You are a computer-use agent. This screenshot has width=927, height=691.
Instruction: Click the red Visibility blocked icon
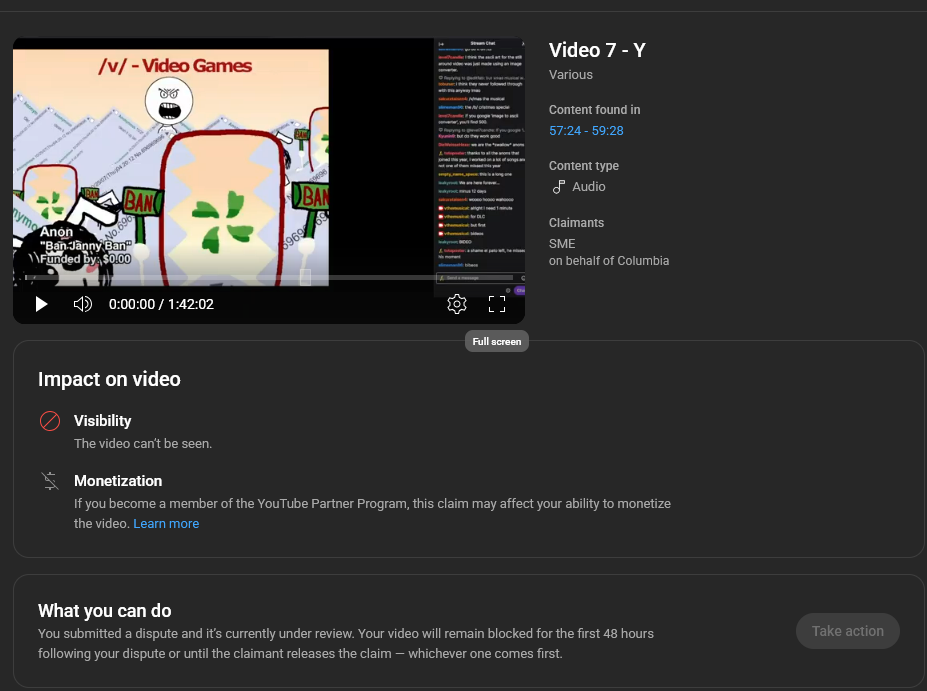[x=50, y=421]
